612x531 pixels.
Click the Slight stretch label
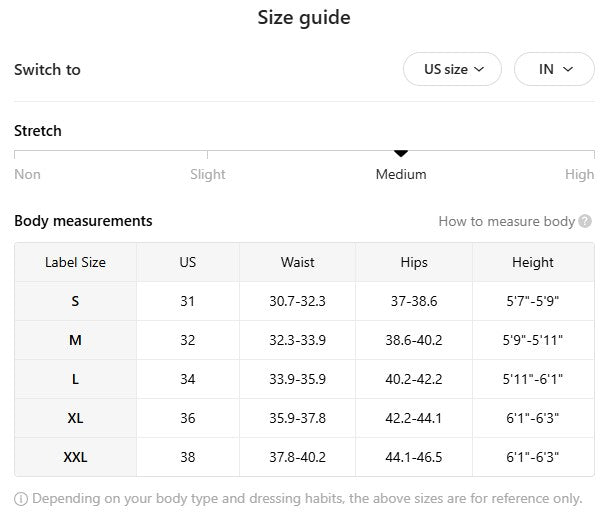pos(208,174)
